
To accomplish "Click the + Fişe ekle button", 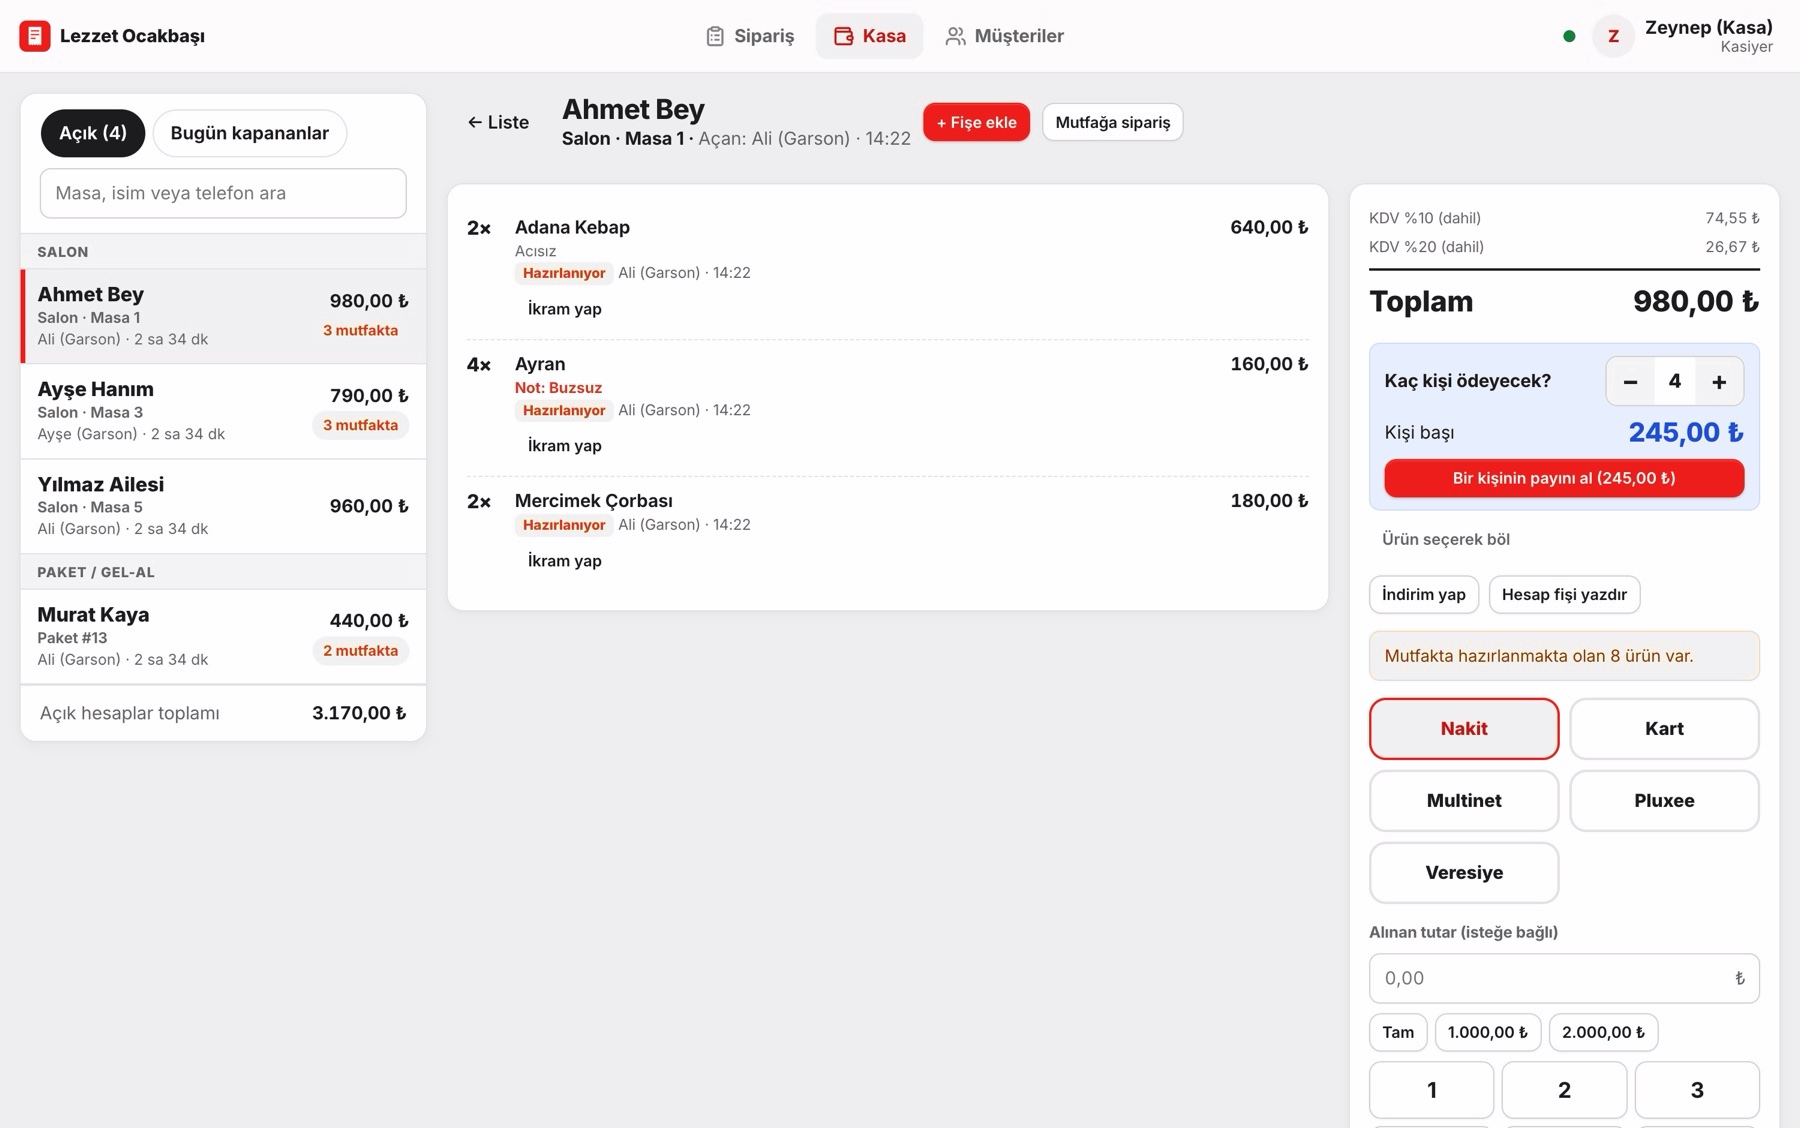I will click(x=976, y=122).
